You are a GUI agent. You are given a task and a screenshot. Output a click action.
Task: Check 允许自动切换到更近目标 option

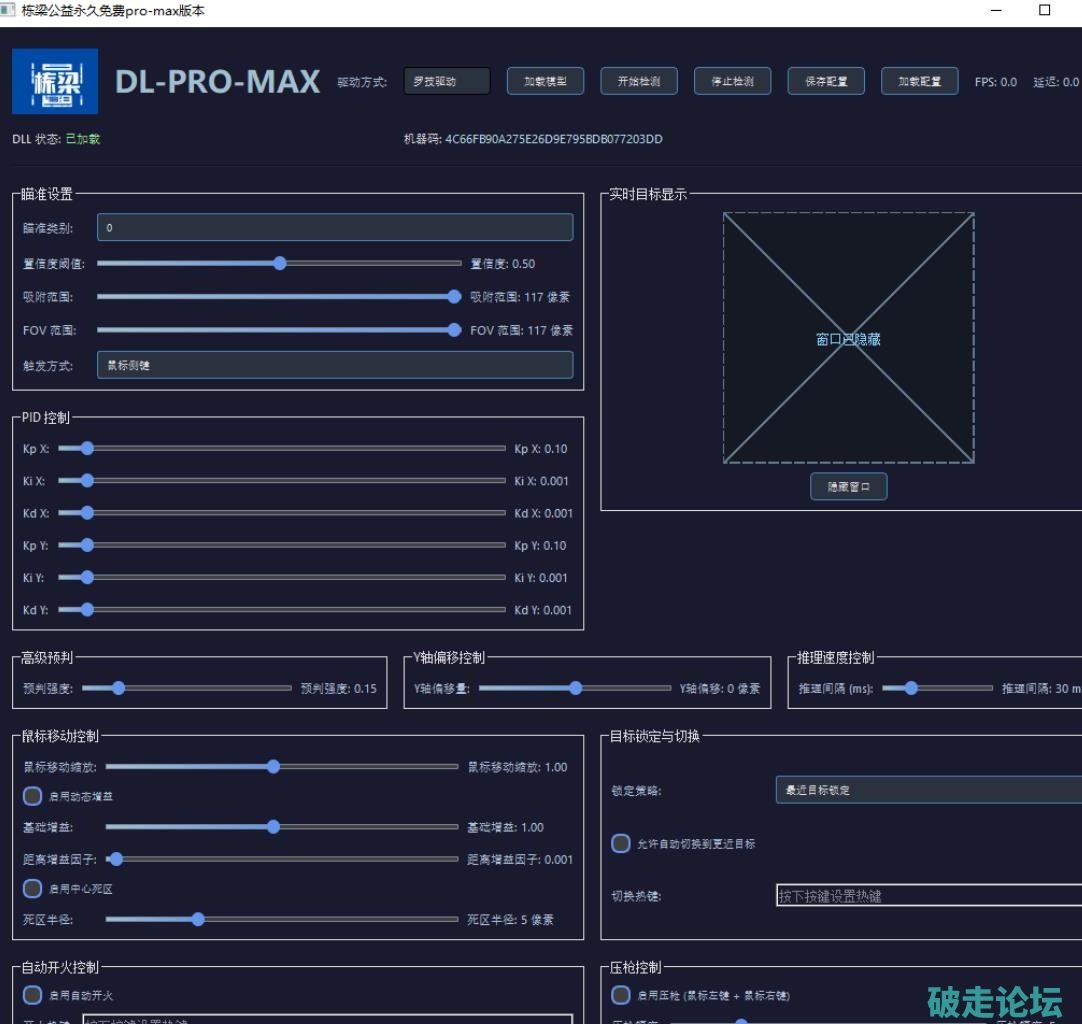[621, 843]
